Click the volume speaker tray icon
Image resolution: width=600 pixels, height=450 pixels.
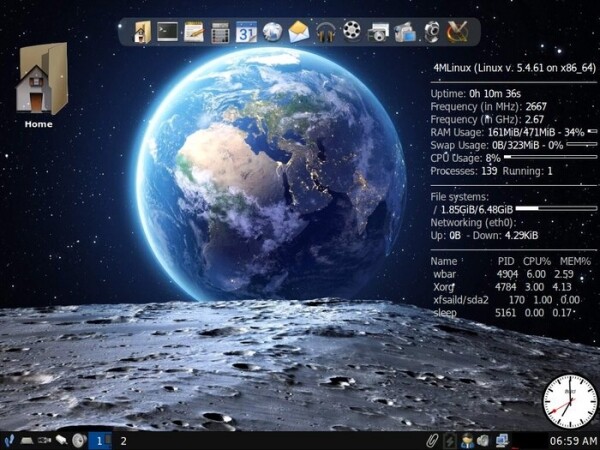pyautogui.click(x=483, y=440)
